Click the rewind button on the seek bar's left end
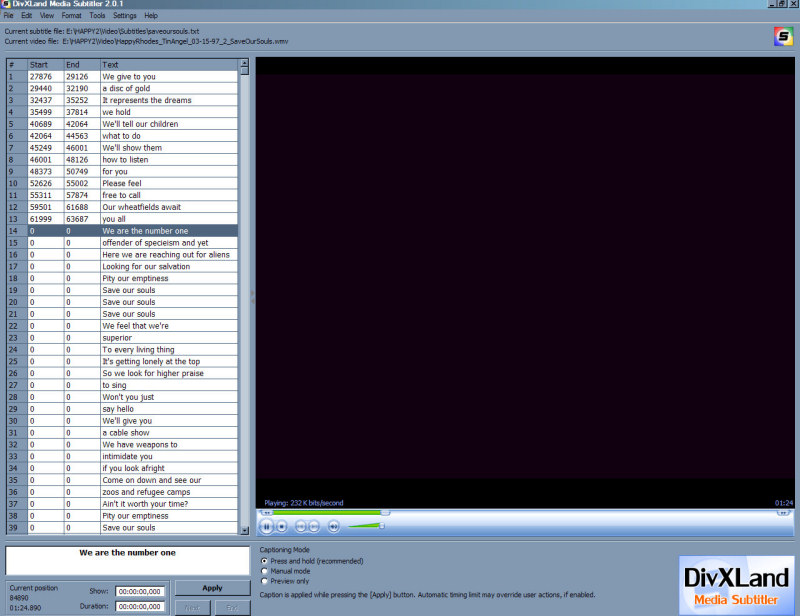This screenshot has height=616, width=800. 266,513
